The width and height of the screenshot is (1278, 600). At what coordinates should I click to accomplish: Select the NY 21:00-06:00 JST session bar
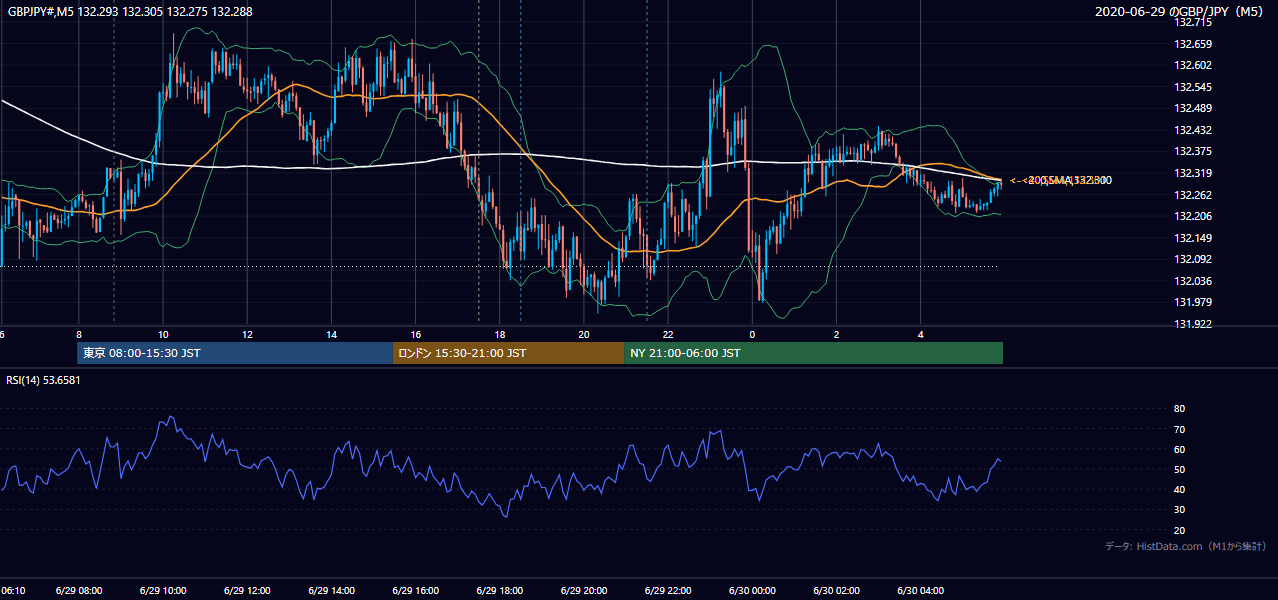click(x=813, y=353)
